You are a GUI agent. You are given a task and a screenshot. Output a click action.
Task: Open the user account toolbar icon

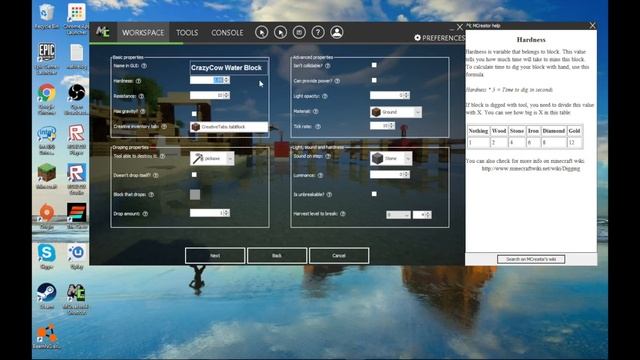point(337,32)
